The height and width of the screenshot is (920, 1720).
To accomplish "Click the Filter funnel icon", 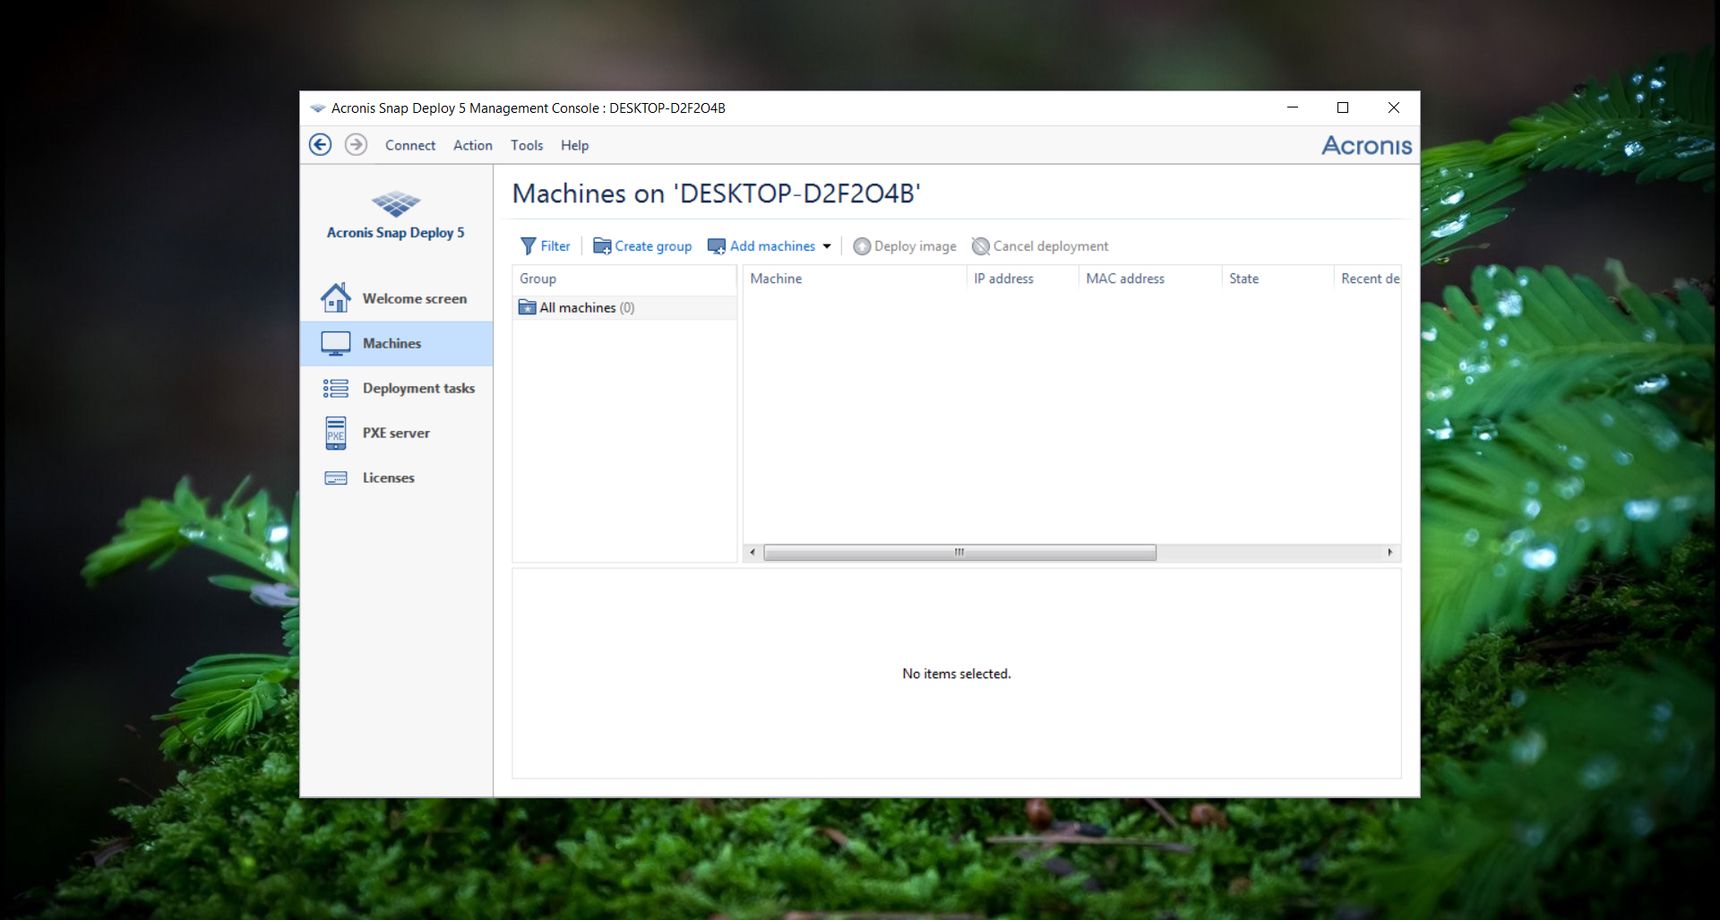I will pos(528,246).
